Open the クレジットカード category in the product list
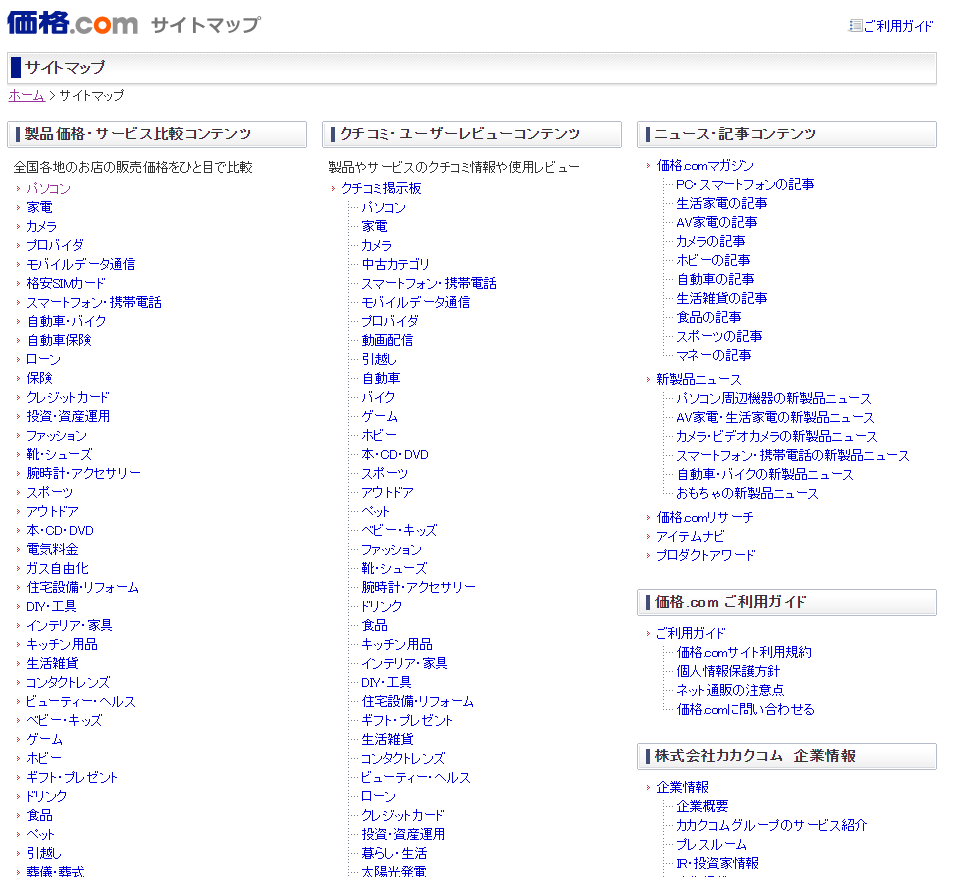The height and width of the screenshot is (877, 963). [68, 397]
